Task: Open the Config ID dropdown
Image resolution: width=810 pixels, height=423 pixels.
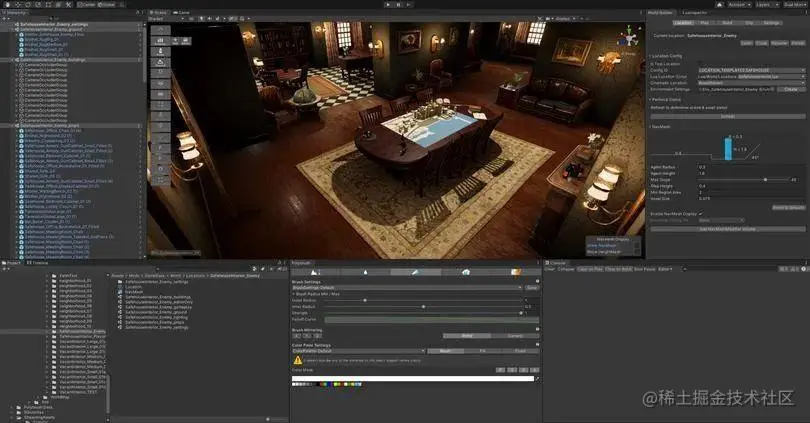Action: pyautogui.click(x=752, y=70)
